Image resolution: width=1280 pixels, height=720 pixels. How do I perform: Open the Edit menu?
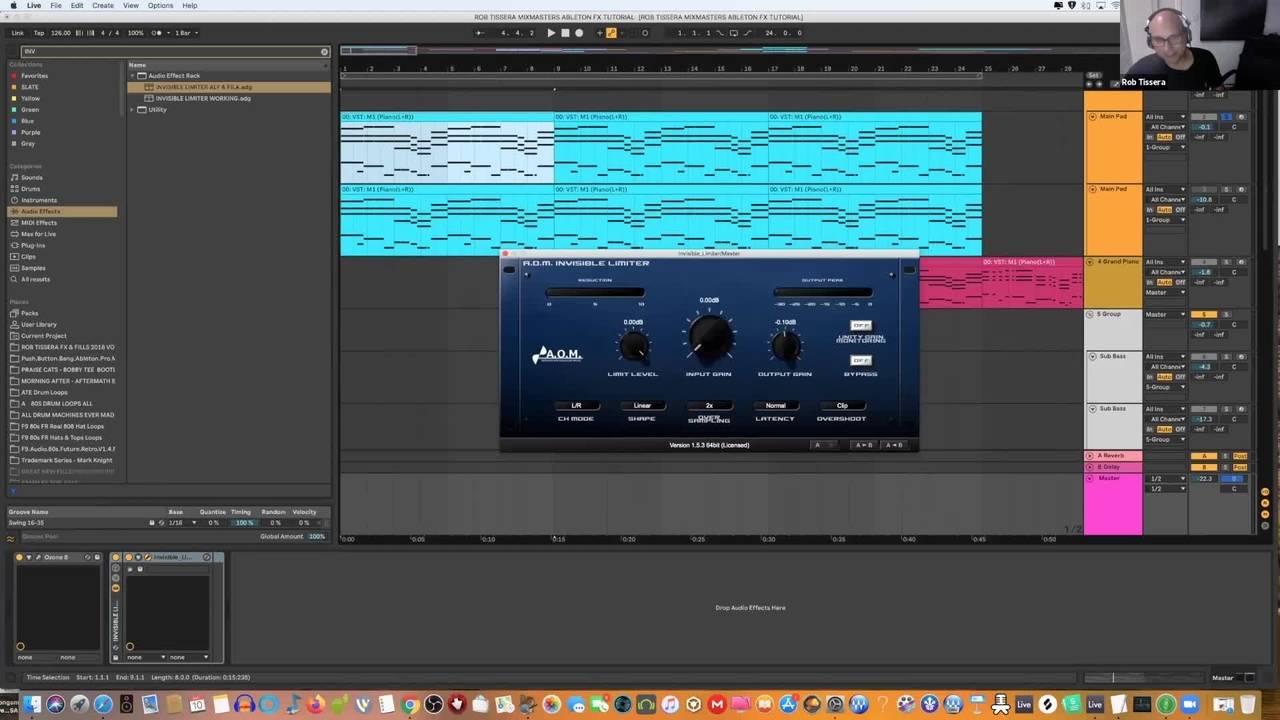point(77,5)
